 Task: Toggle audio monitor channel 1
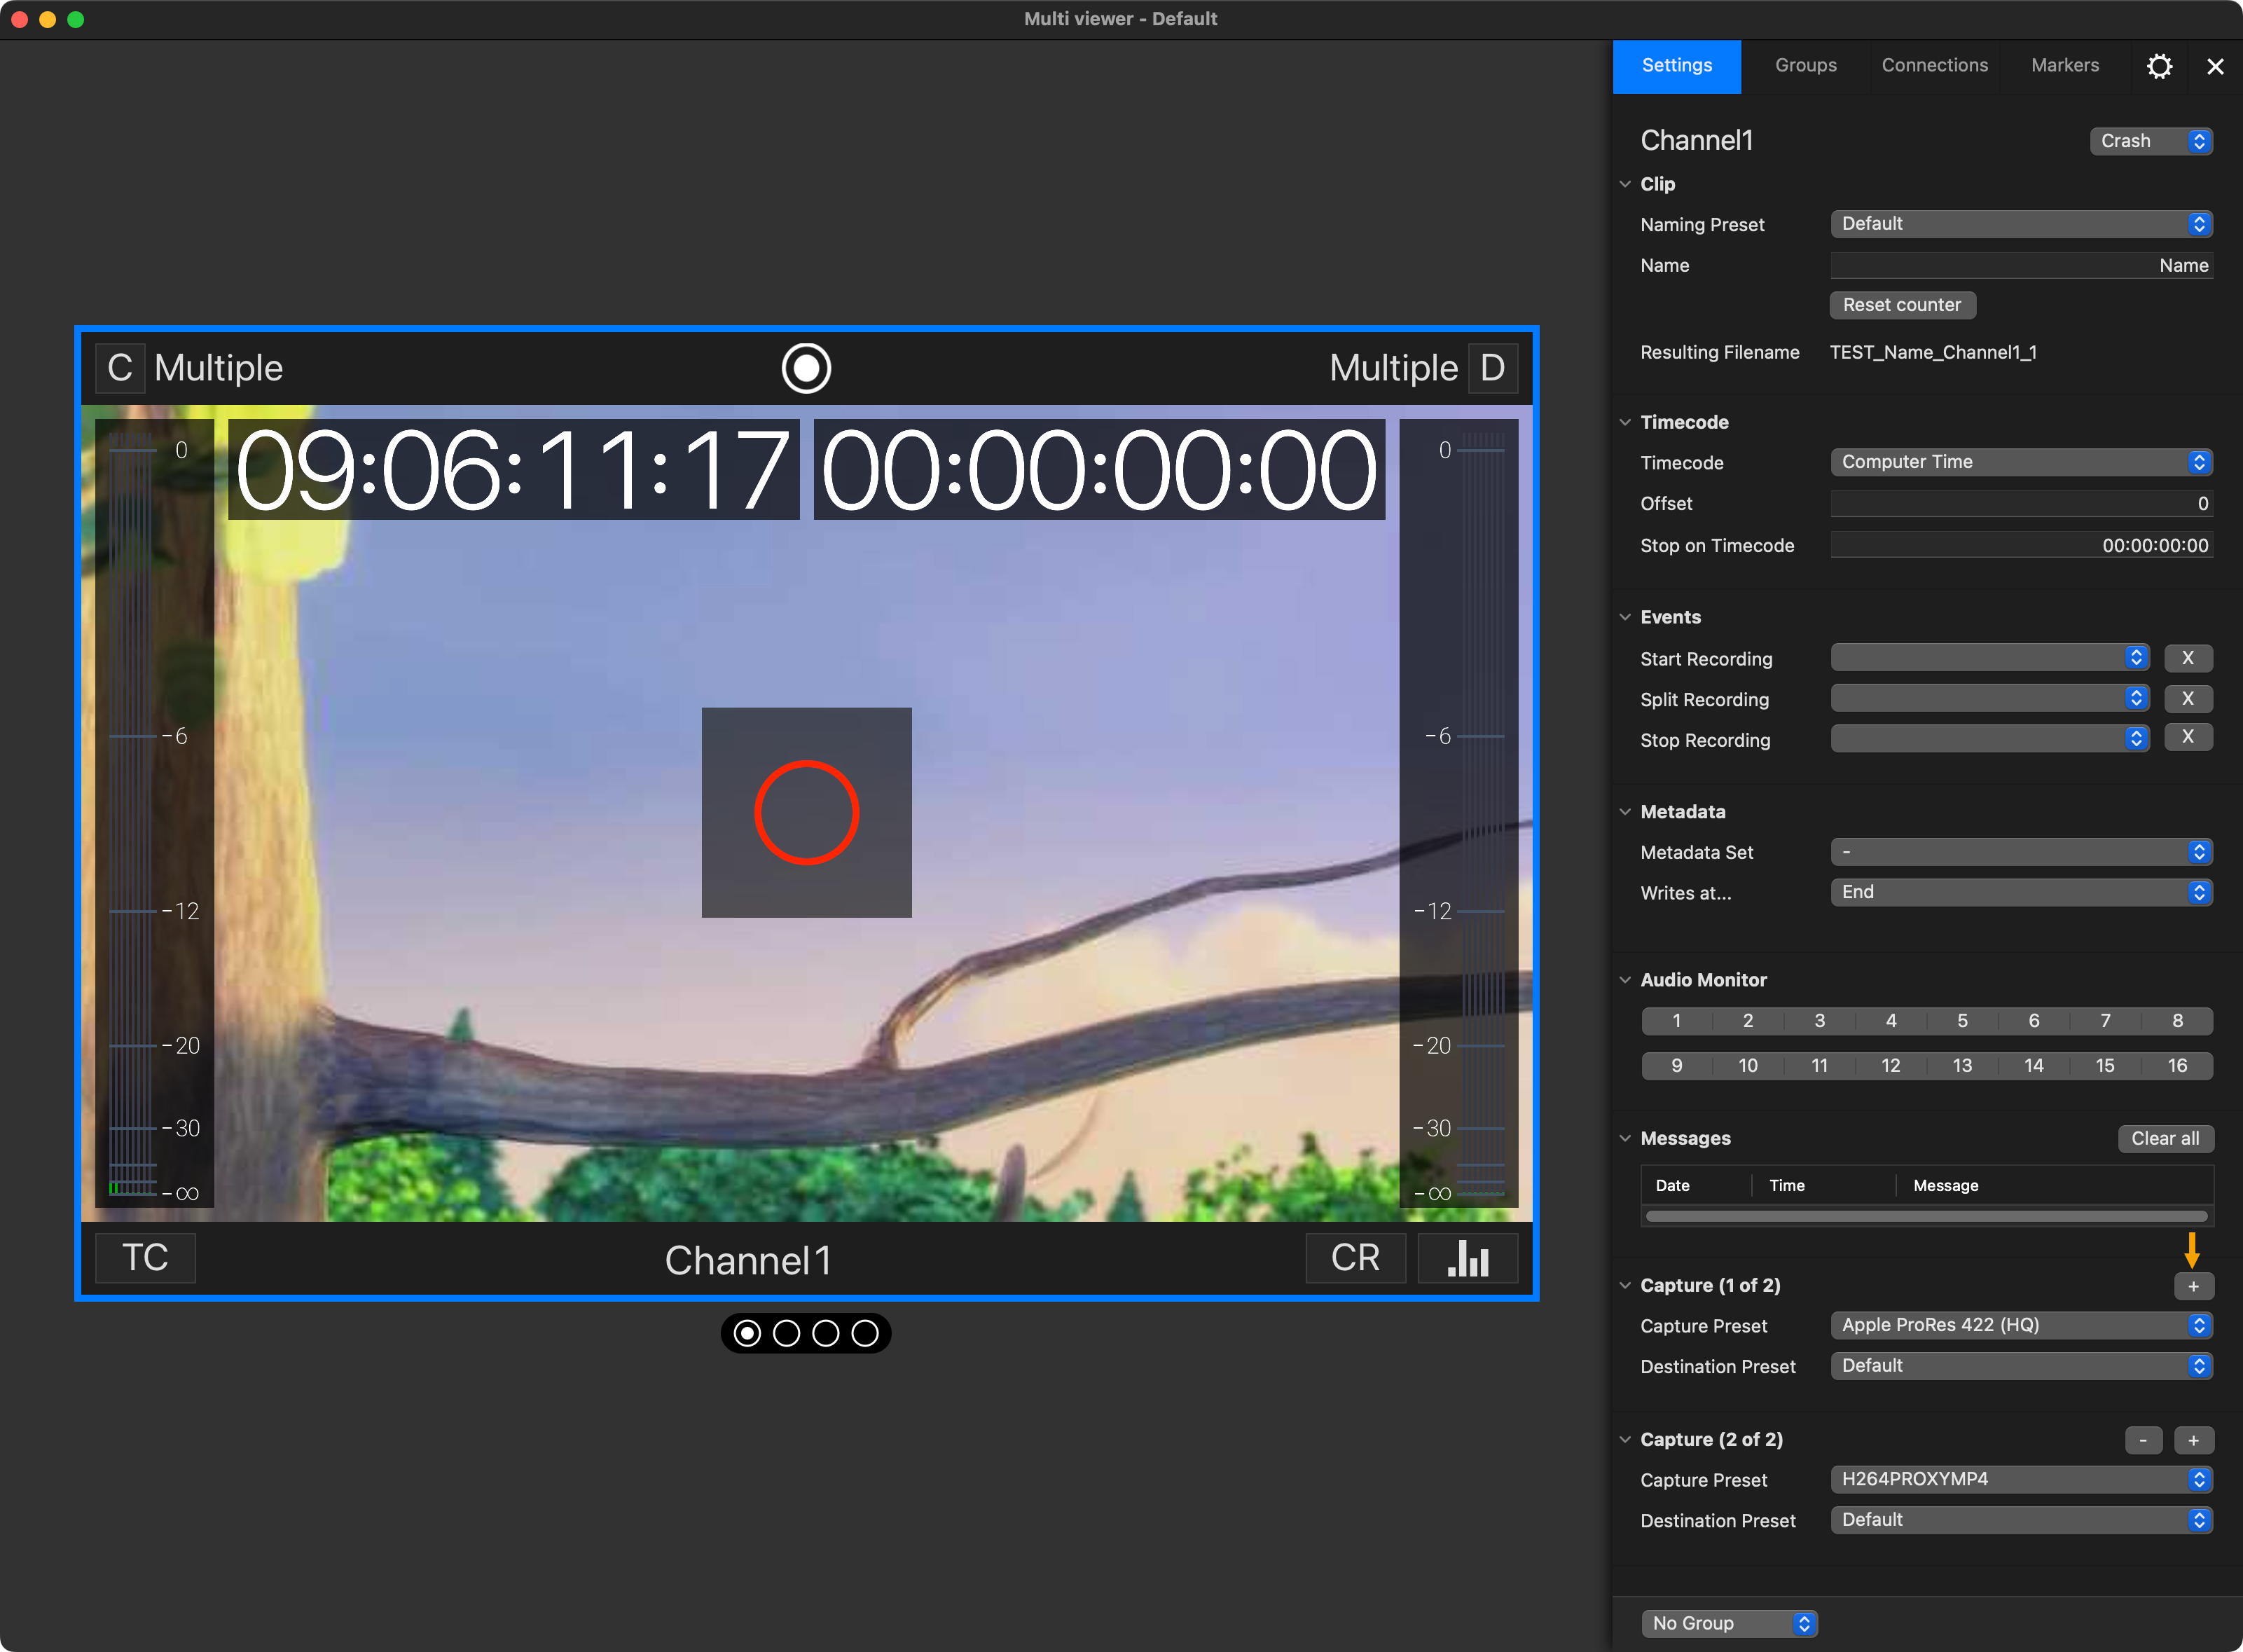[x=1677, y=1021]
